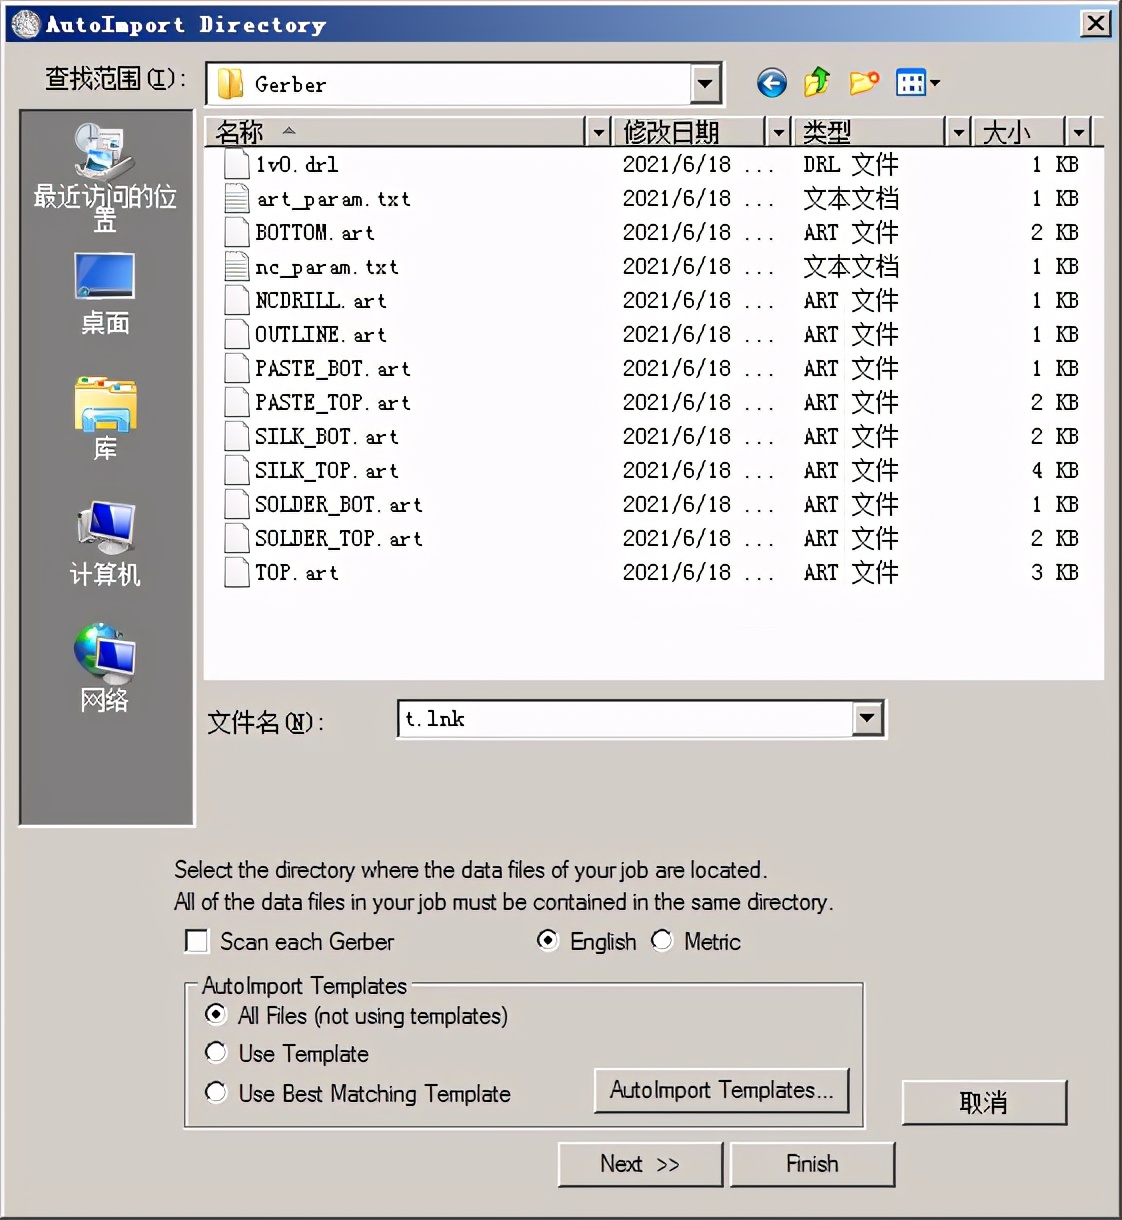Select the 最近访问的位置 sidebar icon
1122x1220 pixels.
click(x=104, y=150)
